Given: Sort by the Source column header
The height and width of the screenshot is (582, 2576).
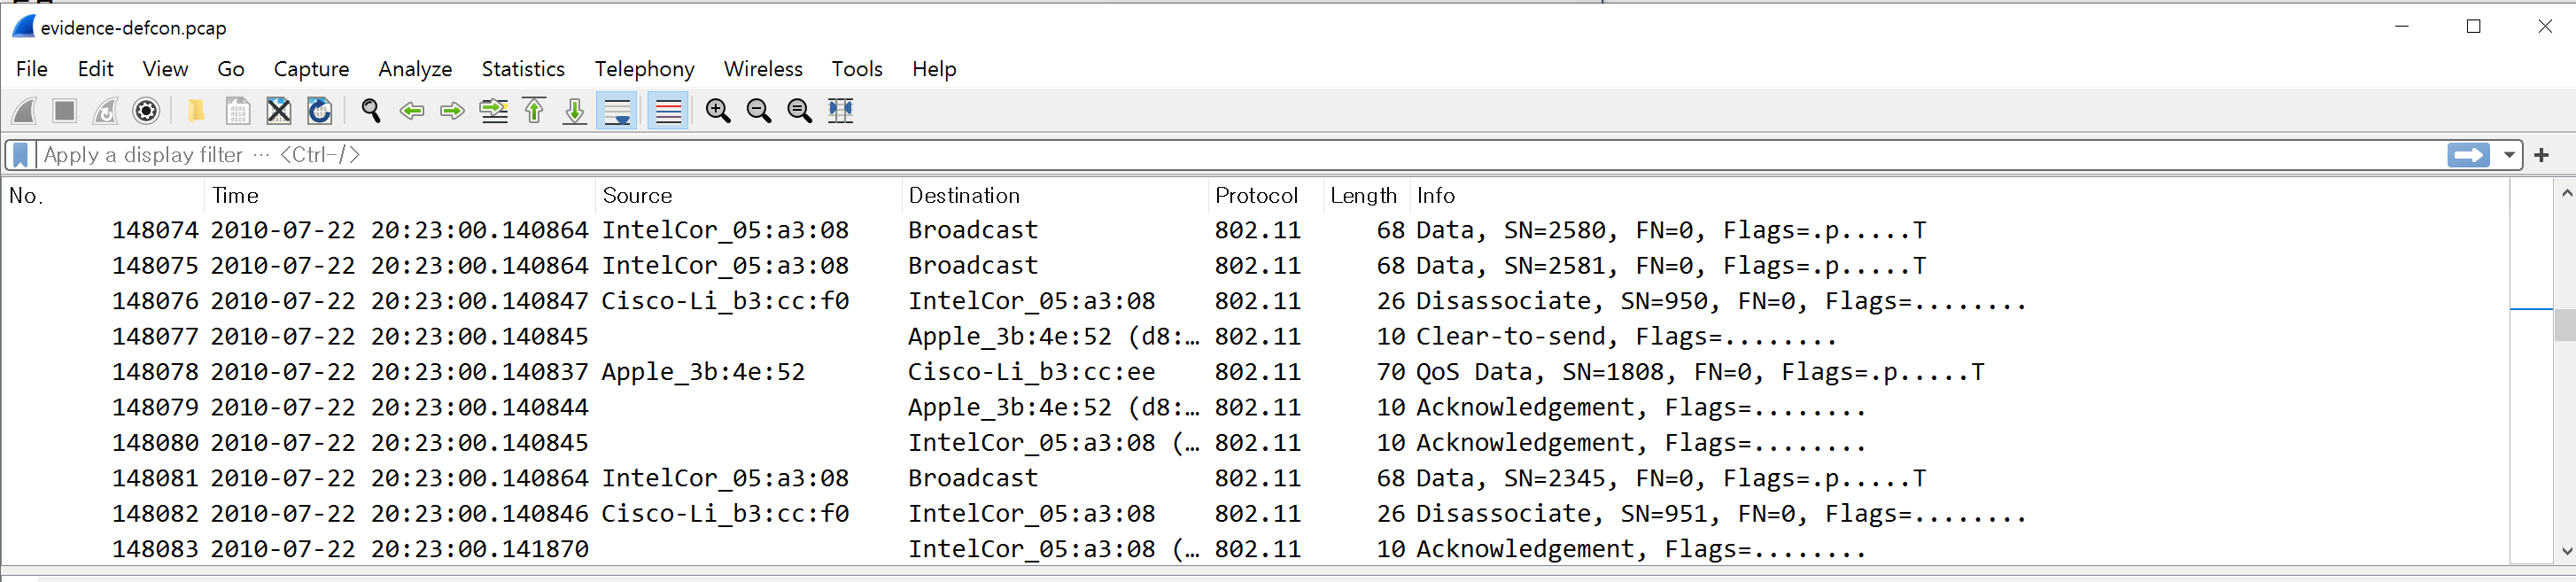Looking at the screenshot, I should 749,196.
